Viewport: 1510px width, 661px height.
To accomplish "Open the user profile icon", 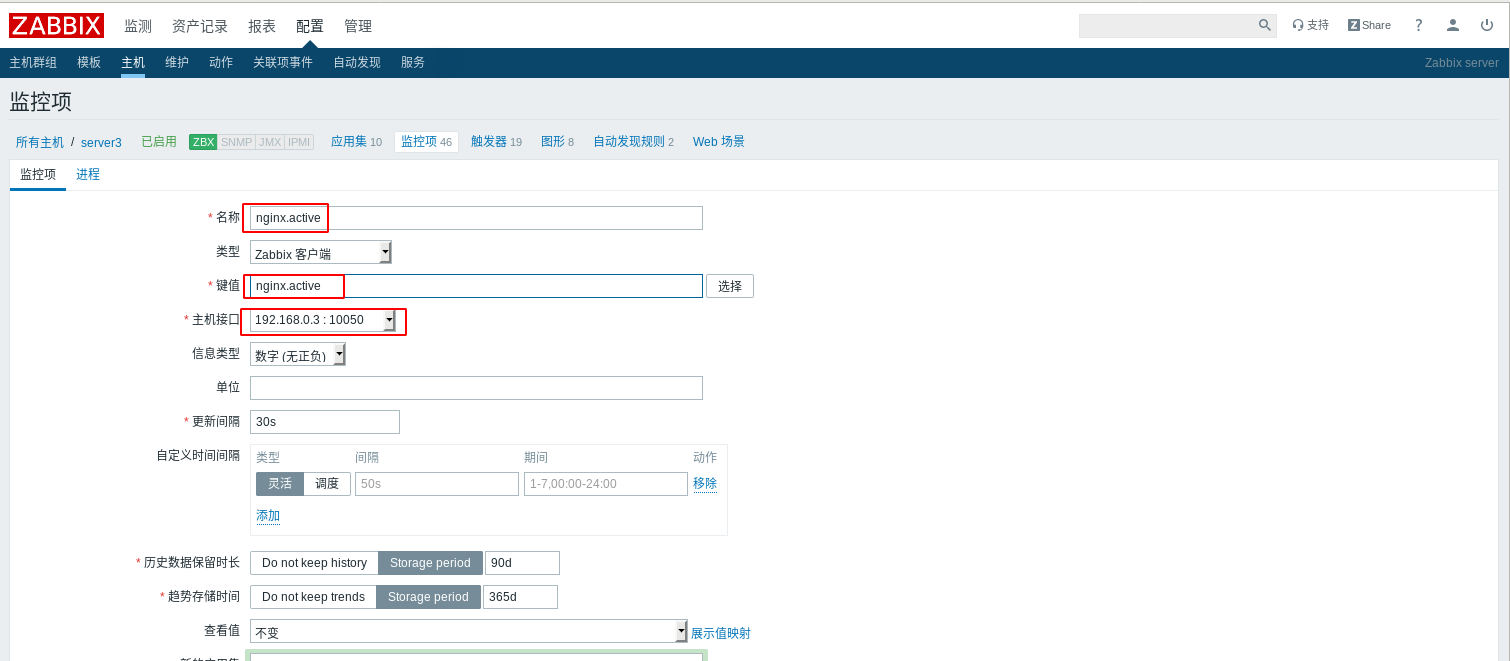I will (1453, 25).
